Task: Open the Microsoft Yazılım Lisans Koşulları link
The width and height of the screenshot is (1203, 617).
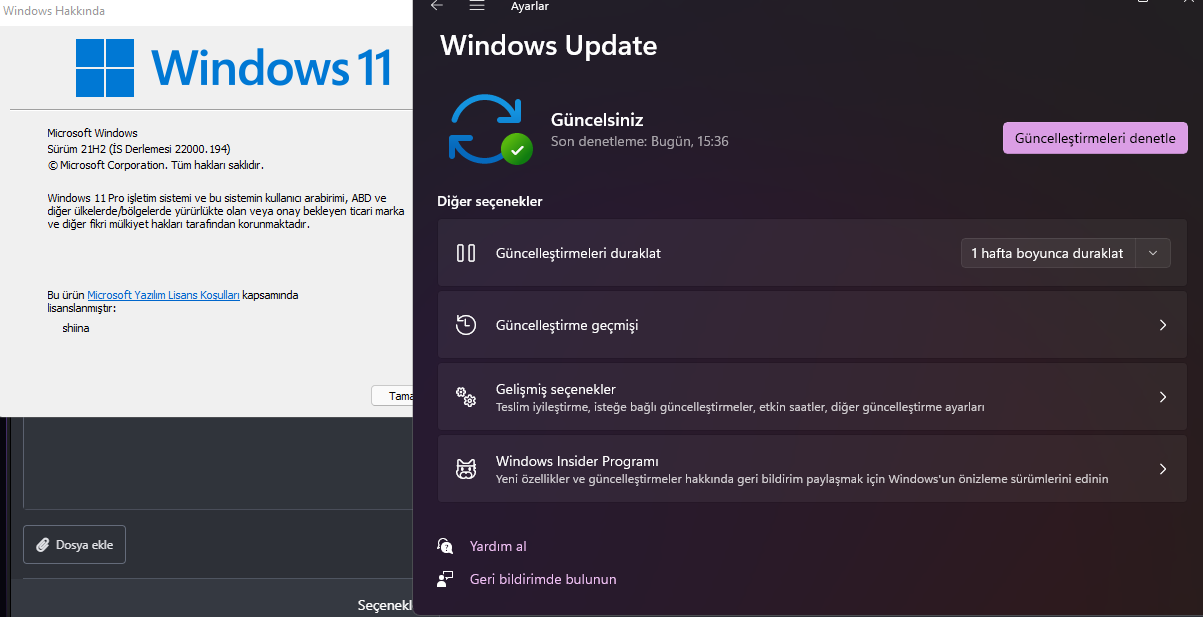Action: click(x=163, y=295)
